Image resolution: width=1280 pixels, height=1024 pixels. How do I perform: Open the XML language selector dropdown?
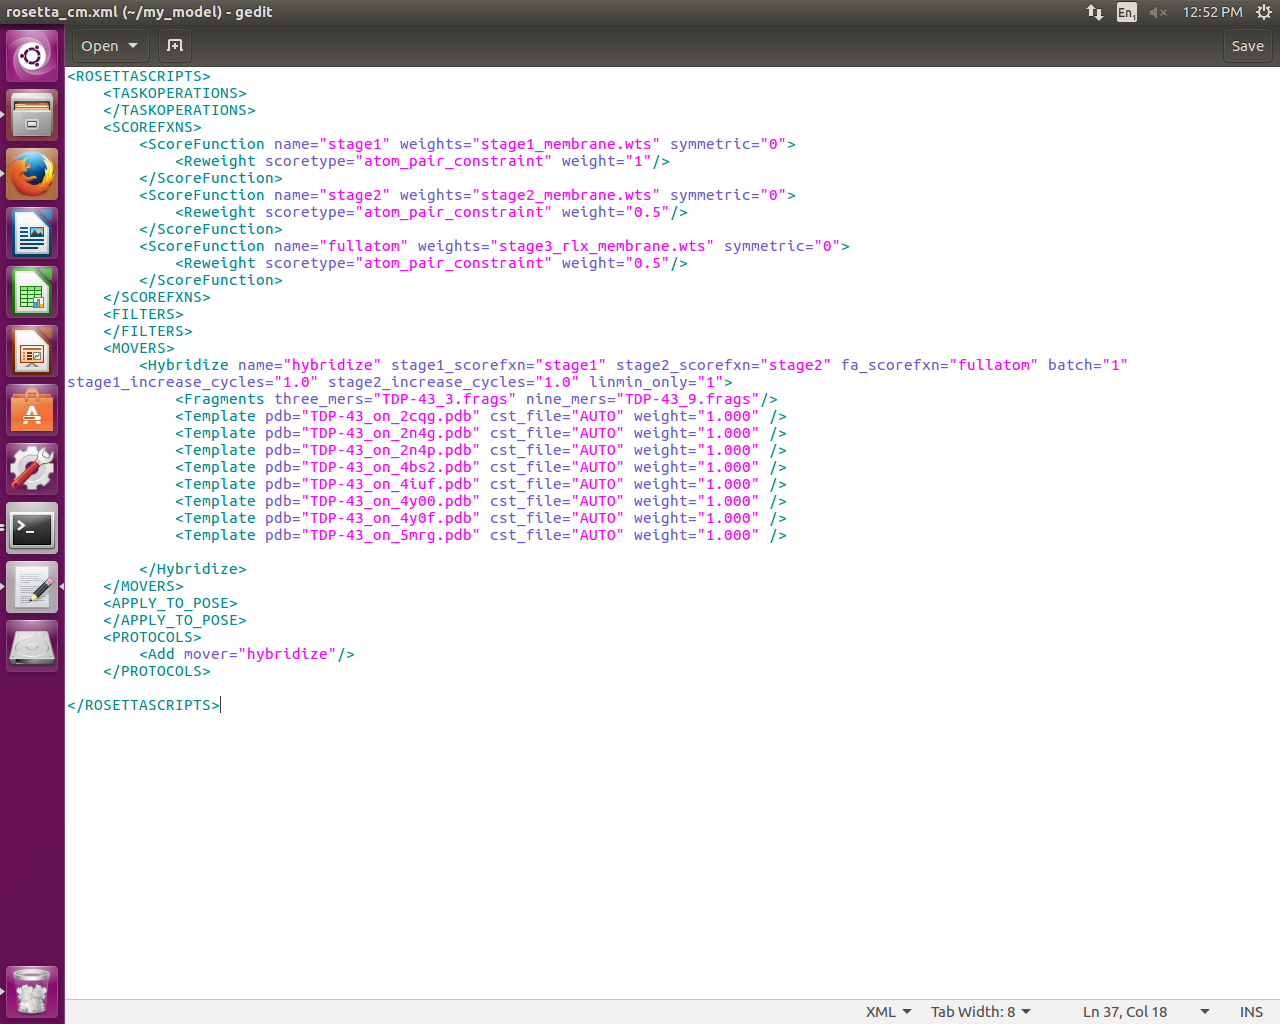[x=888, y=1012]
